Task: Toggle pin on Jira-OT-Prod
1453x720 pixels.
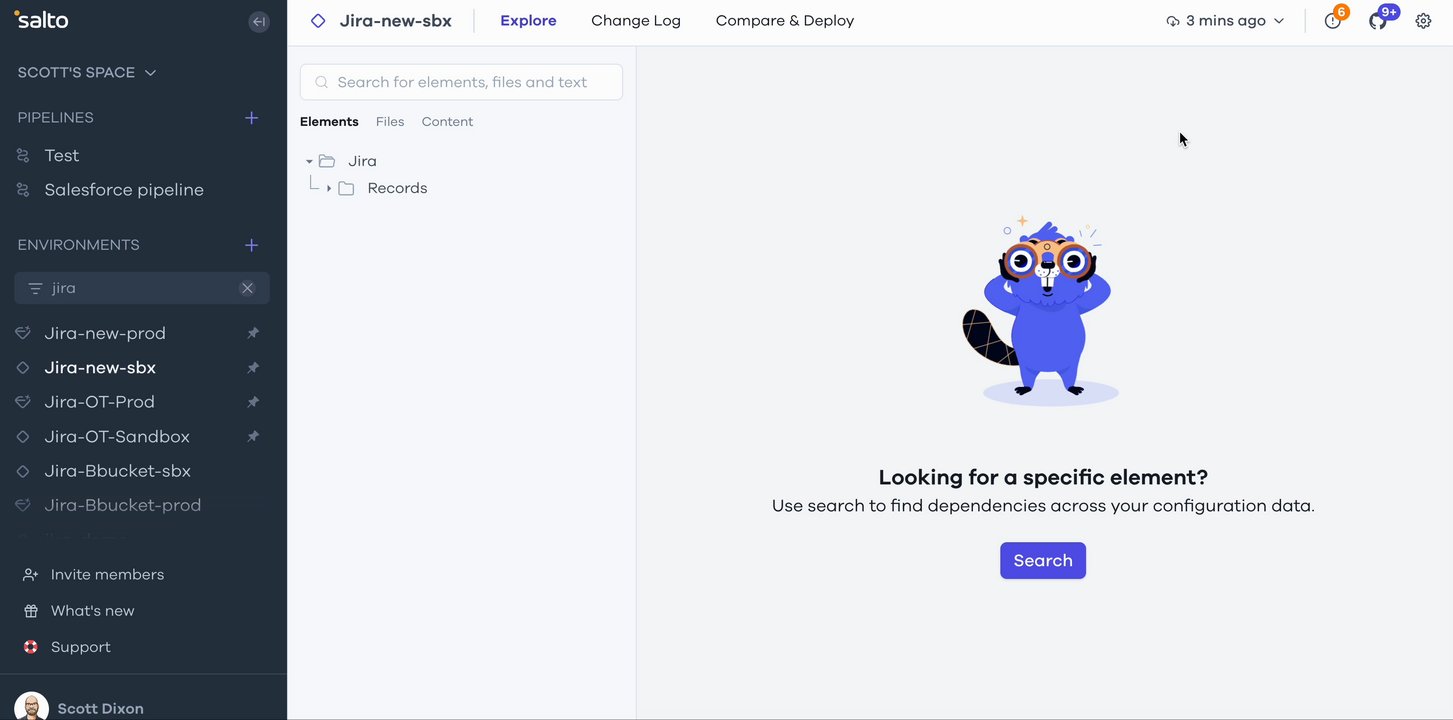Action: [253, 402]
